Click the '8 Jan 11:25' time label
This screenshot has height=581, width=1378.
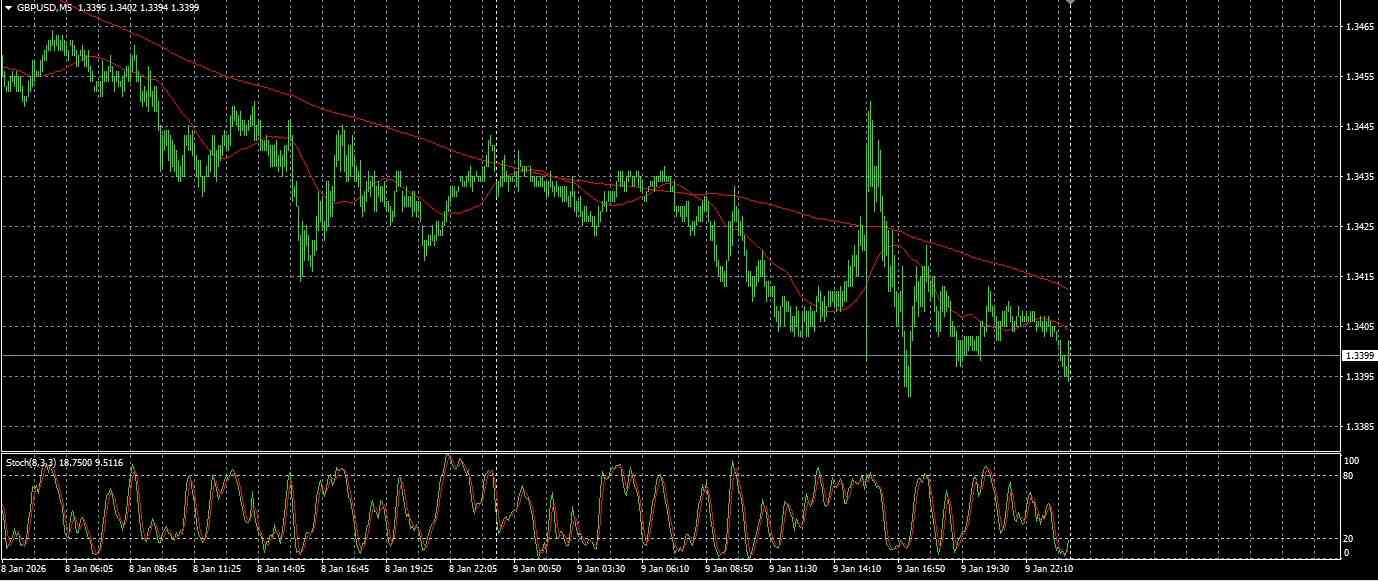(217, 569)
